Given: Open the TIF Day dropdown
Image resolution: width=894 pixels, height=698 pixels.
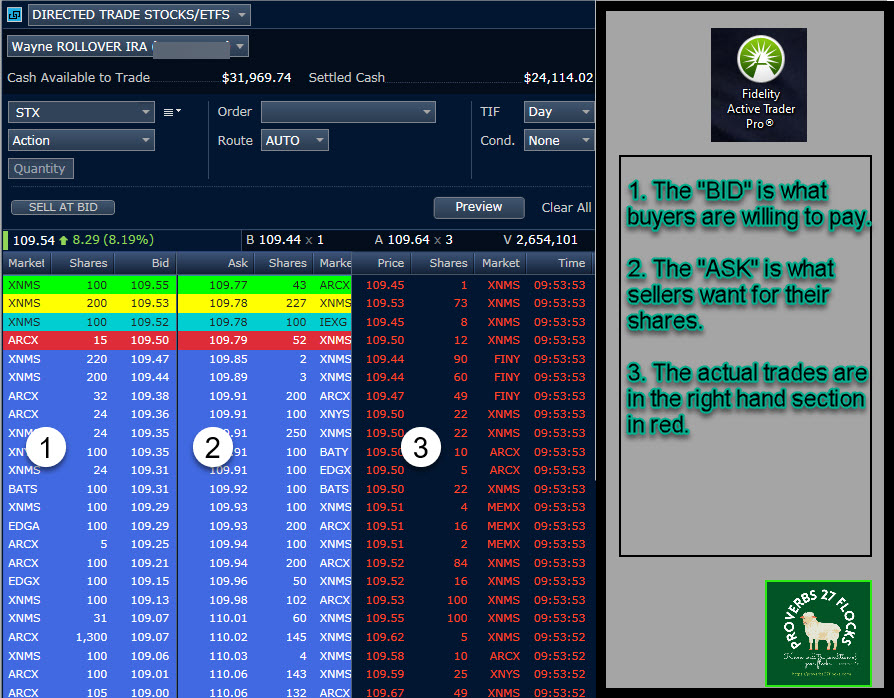Looking at the screenshot, I should point(558,112).
